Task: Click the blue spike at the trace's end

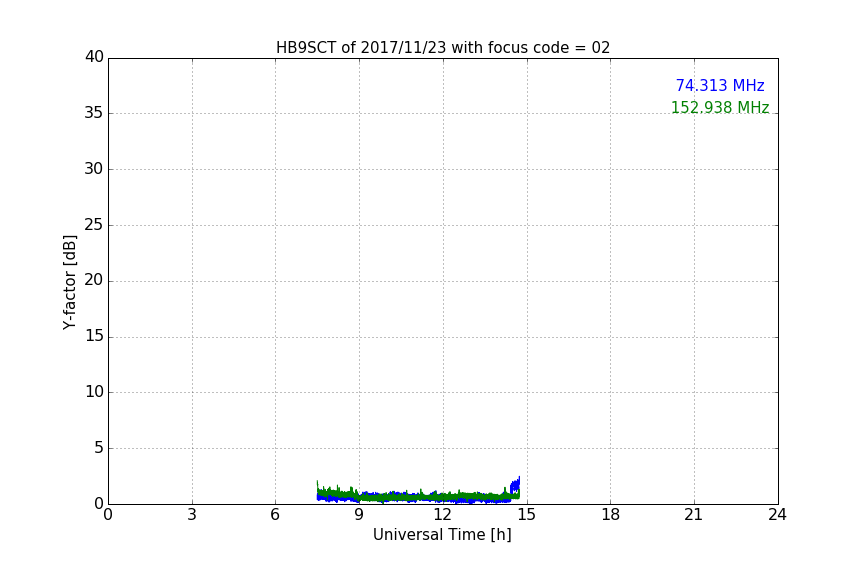Action: pyautogui.click(x=516, y=486)
